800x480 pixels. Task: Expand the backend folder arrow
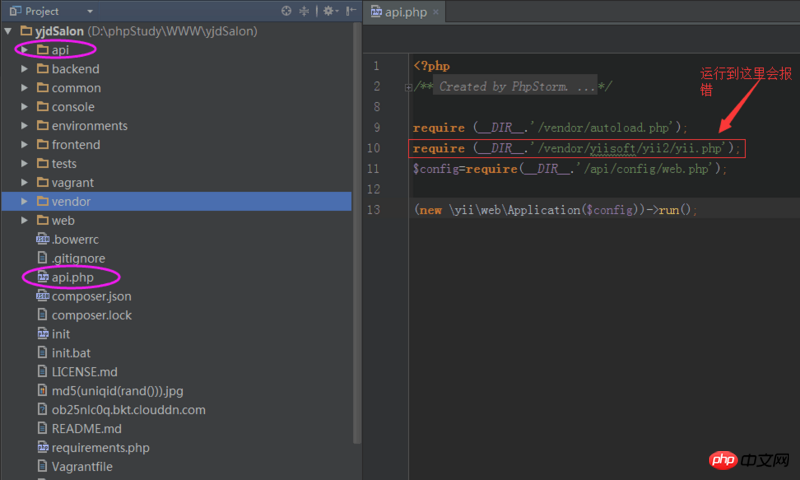[x=24, y=69]
